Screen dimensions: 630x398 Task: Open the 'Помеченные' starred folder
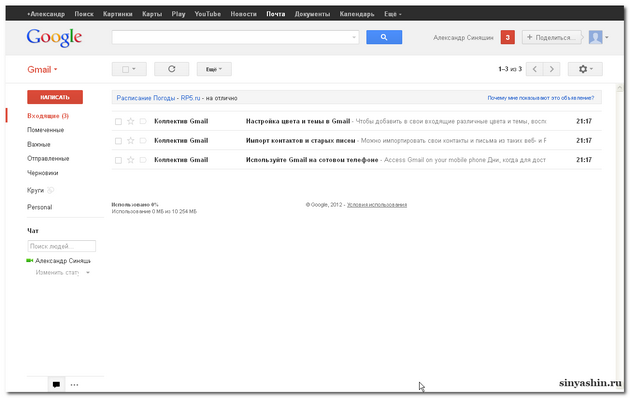(x=45, y=130)
